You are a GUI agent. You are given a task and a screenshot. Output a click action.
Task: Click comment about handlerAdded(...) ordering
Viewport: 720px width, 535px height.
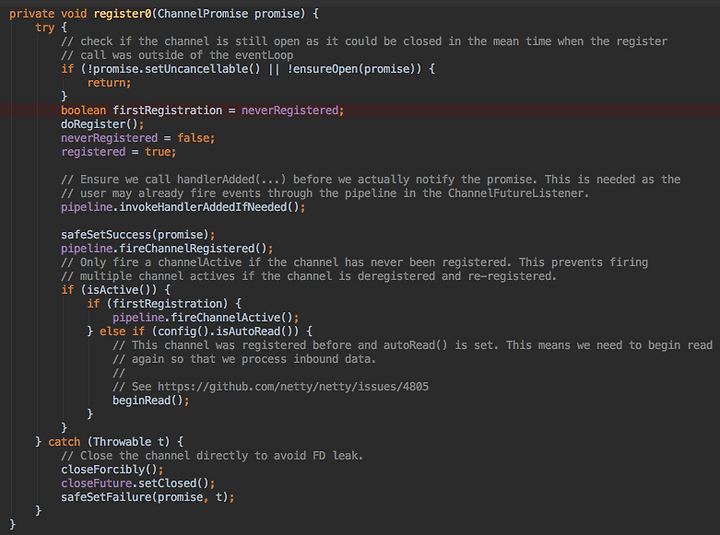(371, 180)
